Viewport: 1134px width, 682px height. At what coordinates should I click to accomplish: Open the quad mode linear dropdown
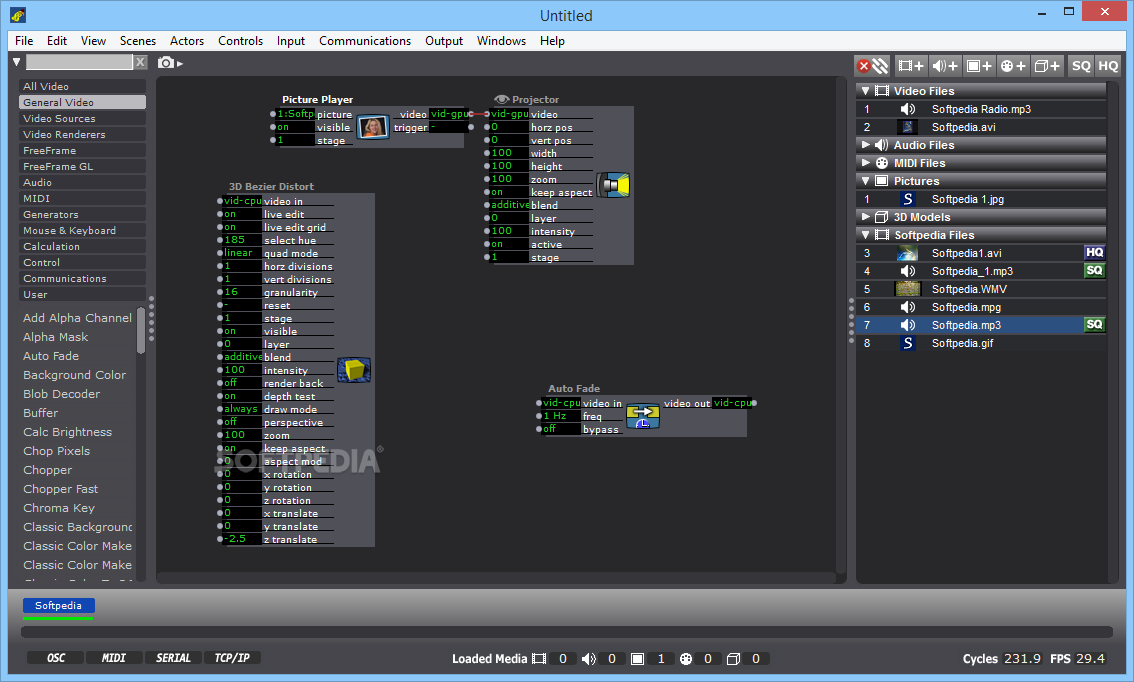[x=242, y=253]
